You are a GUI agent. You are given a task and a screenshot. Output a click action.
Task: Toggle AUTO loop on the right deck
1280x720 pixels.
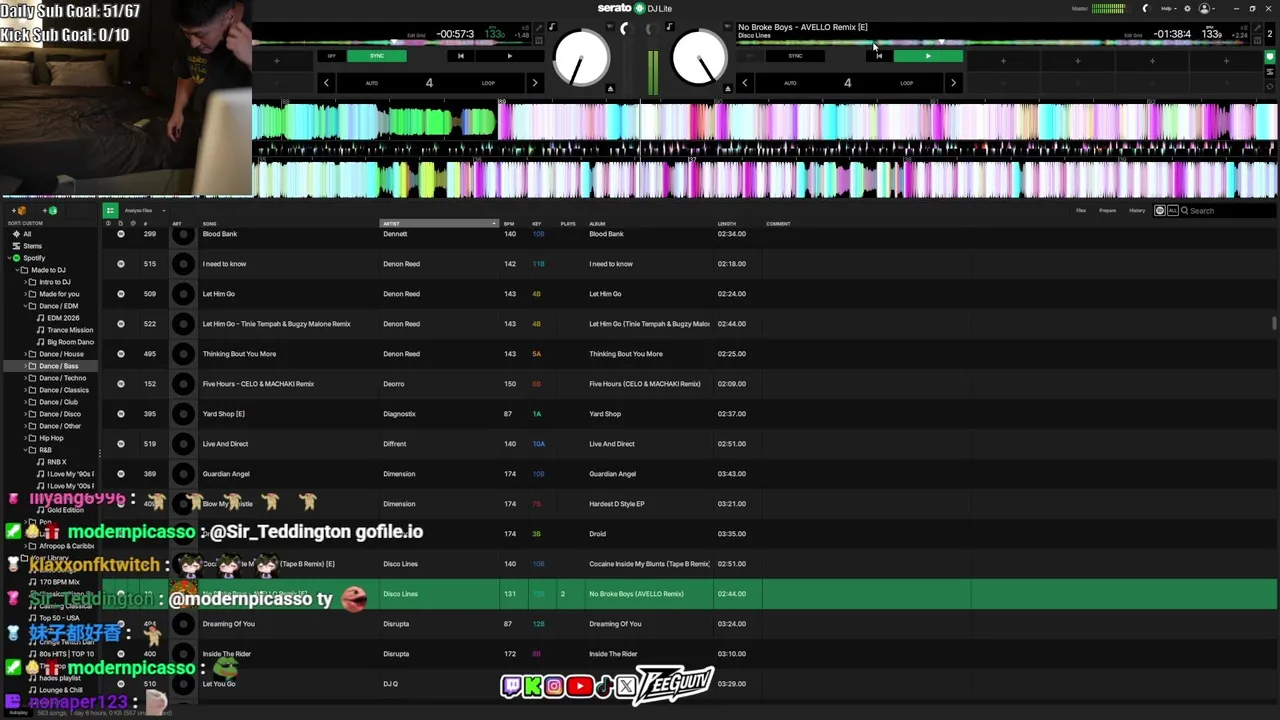tap(790, 83)
